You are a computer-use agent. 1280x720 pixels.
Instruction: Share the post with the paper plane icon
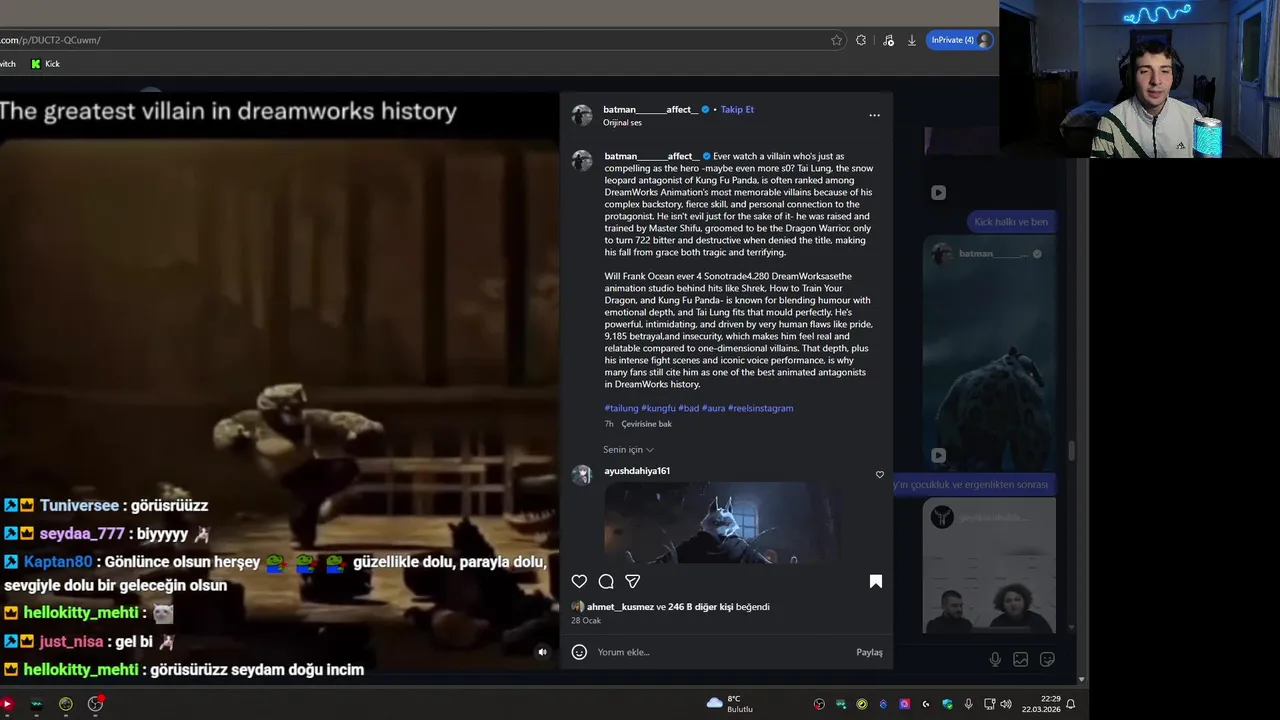pos(633,581)
